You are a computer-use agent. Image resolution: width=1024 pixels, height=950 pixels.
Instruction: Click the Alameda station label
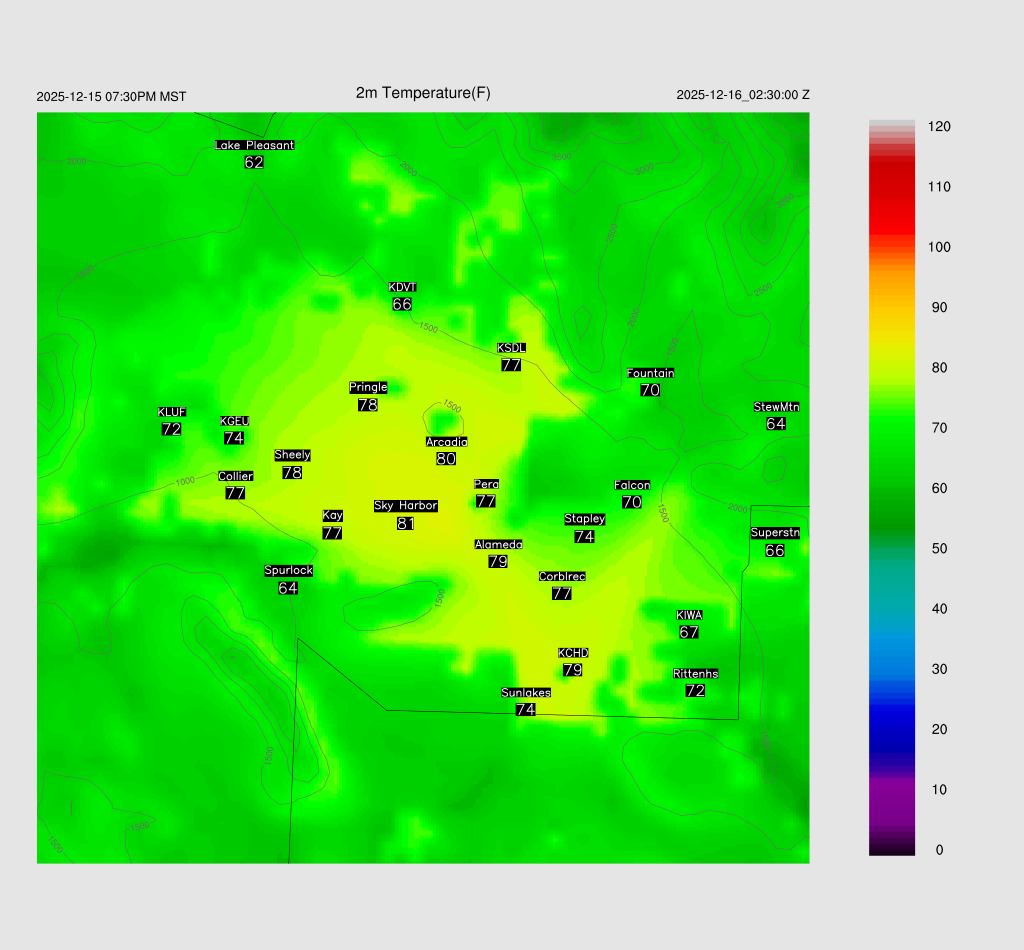point(498,545)
